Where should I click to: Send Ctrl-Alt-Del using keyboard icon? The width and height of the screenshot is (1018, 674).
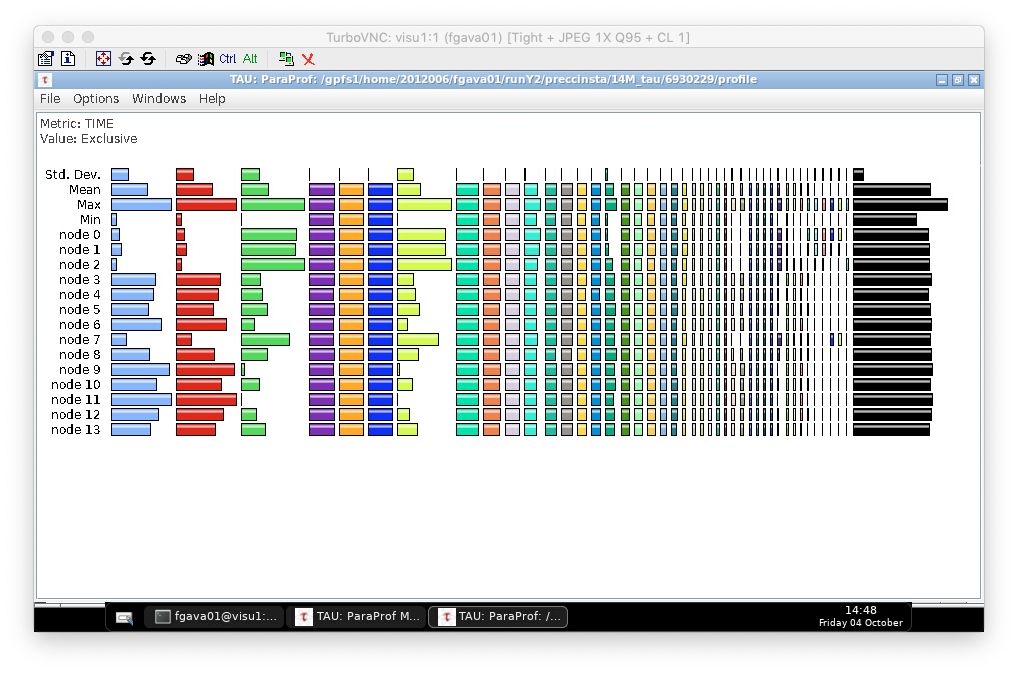pos(184,59)
